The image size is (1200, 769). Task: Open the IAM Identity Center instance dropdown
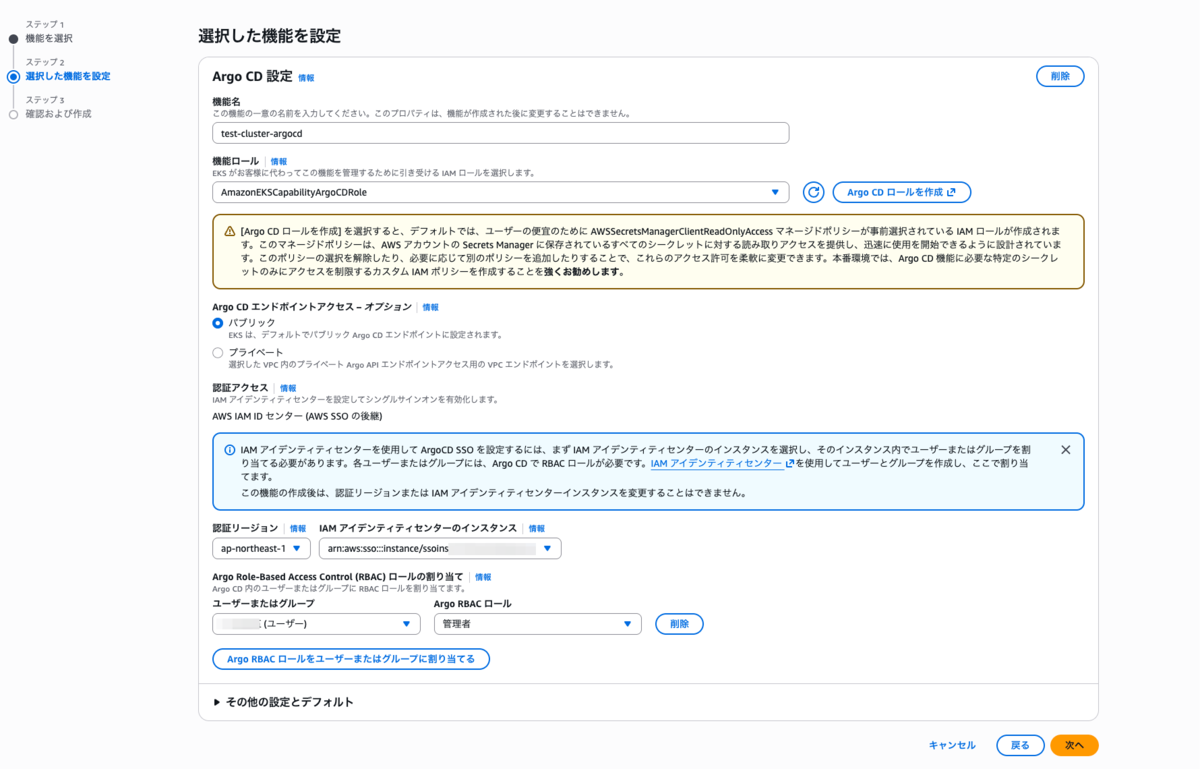(440, 548)
